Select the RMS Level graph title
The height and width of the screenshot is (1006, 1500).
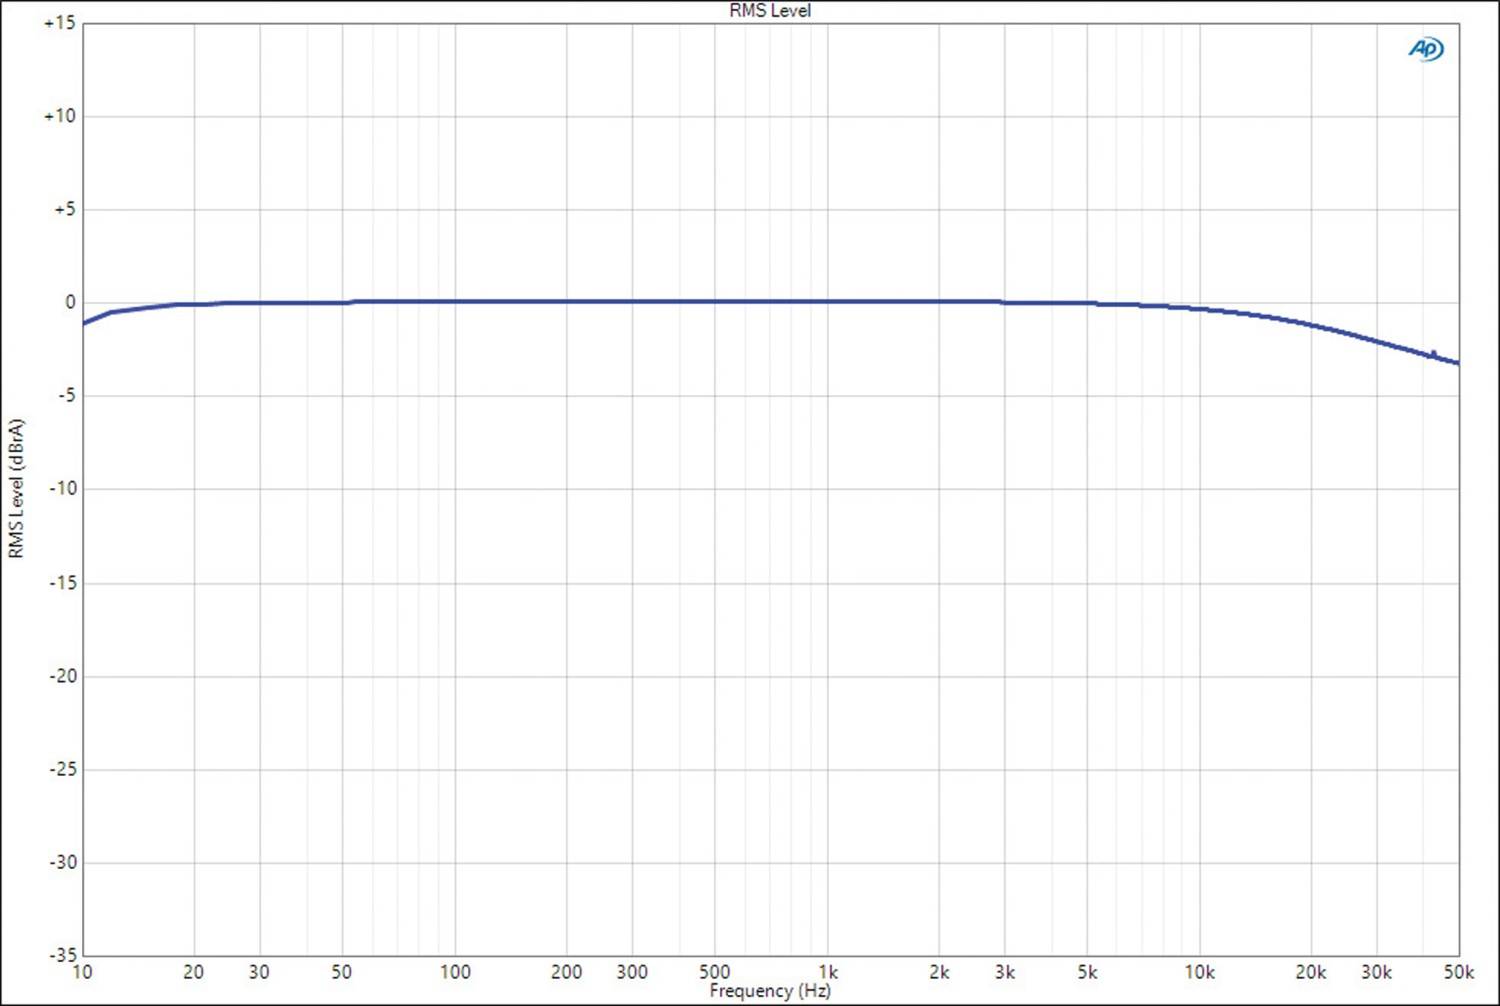click(x=770, y=10)
